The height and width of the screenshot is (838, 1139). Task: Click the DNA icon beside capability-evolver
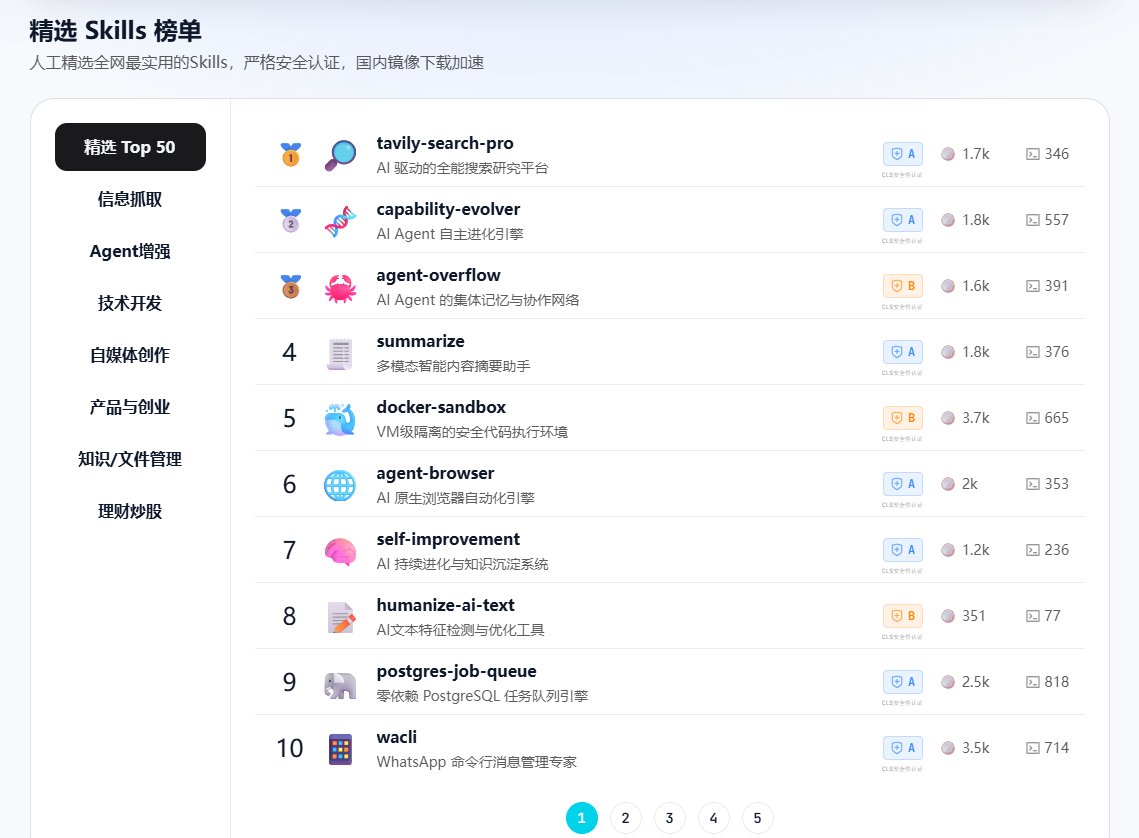[x=340, y=220]
